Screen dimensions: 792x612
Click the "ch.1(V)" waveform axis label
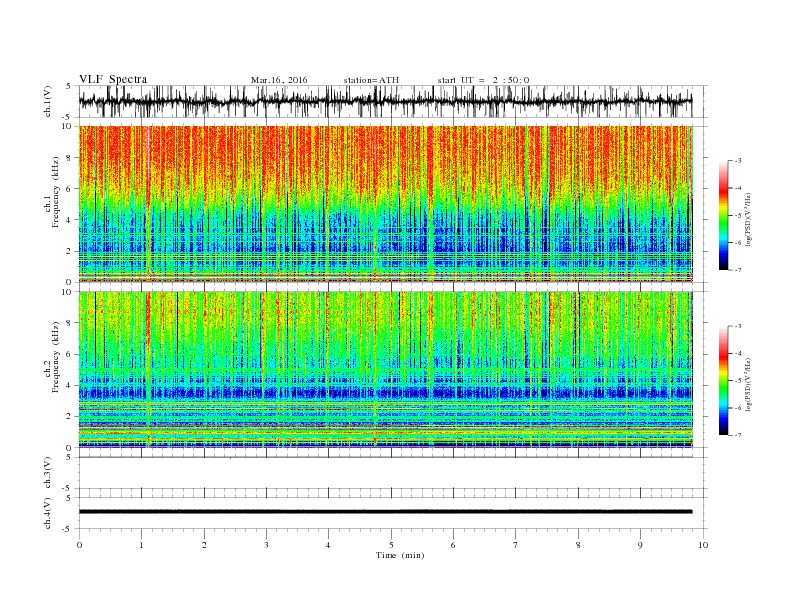[47, 101]
